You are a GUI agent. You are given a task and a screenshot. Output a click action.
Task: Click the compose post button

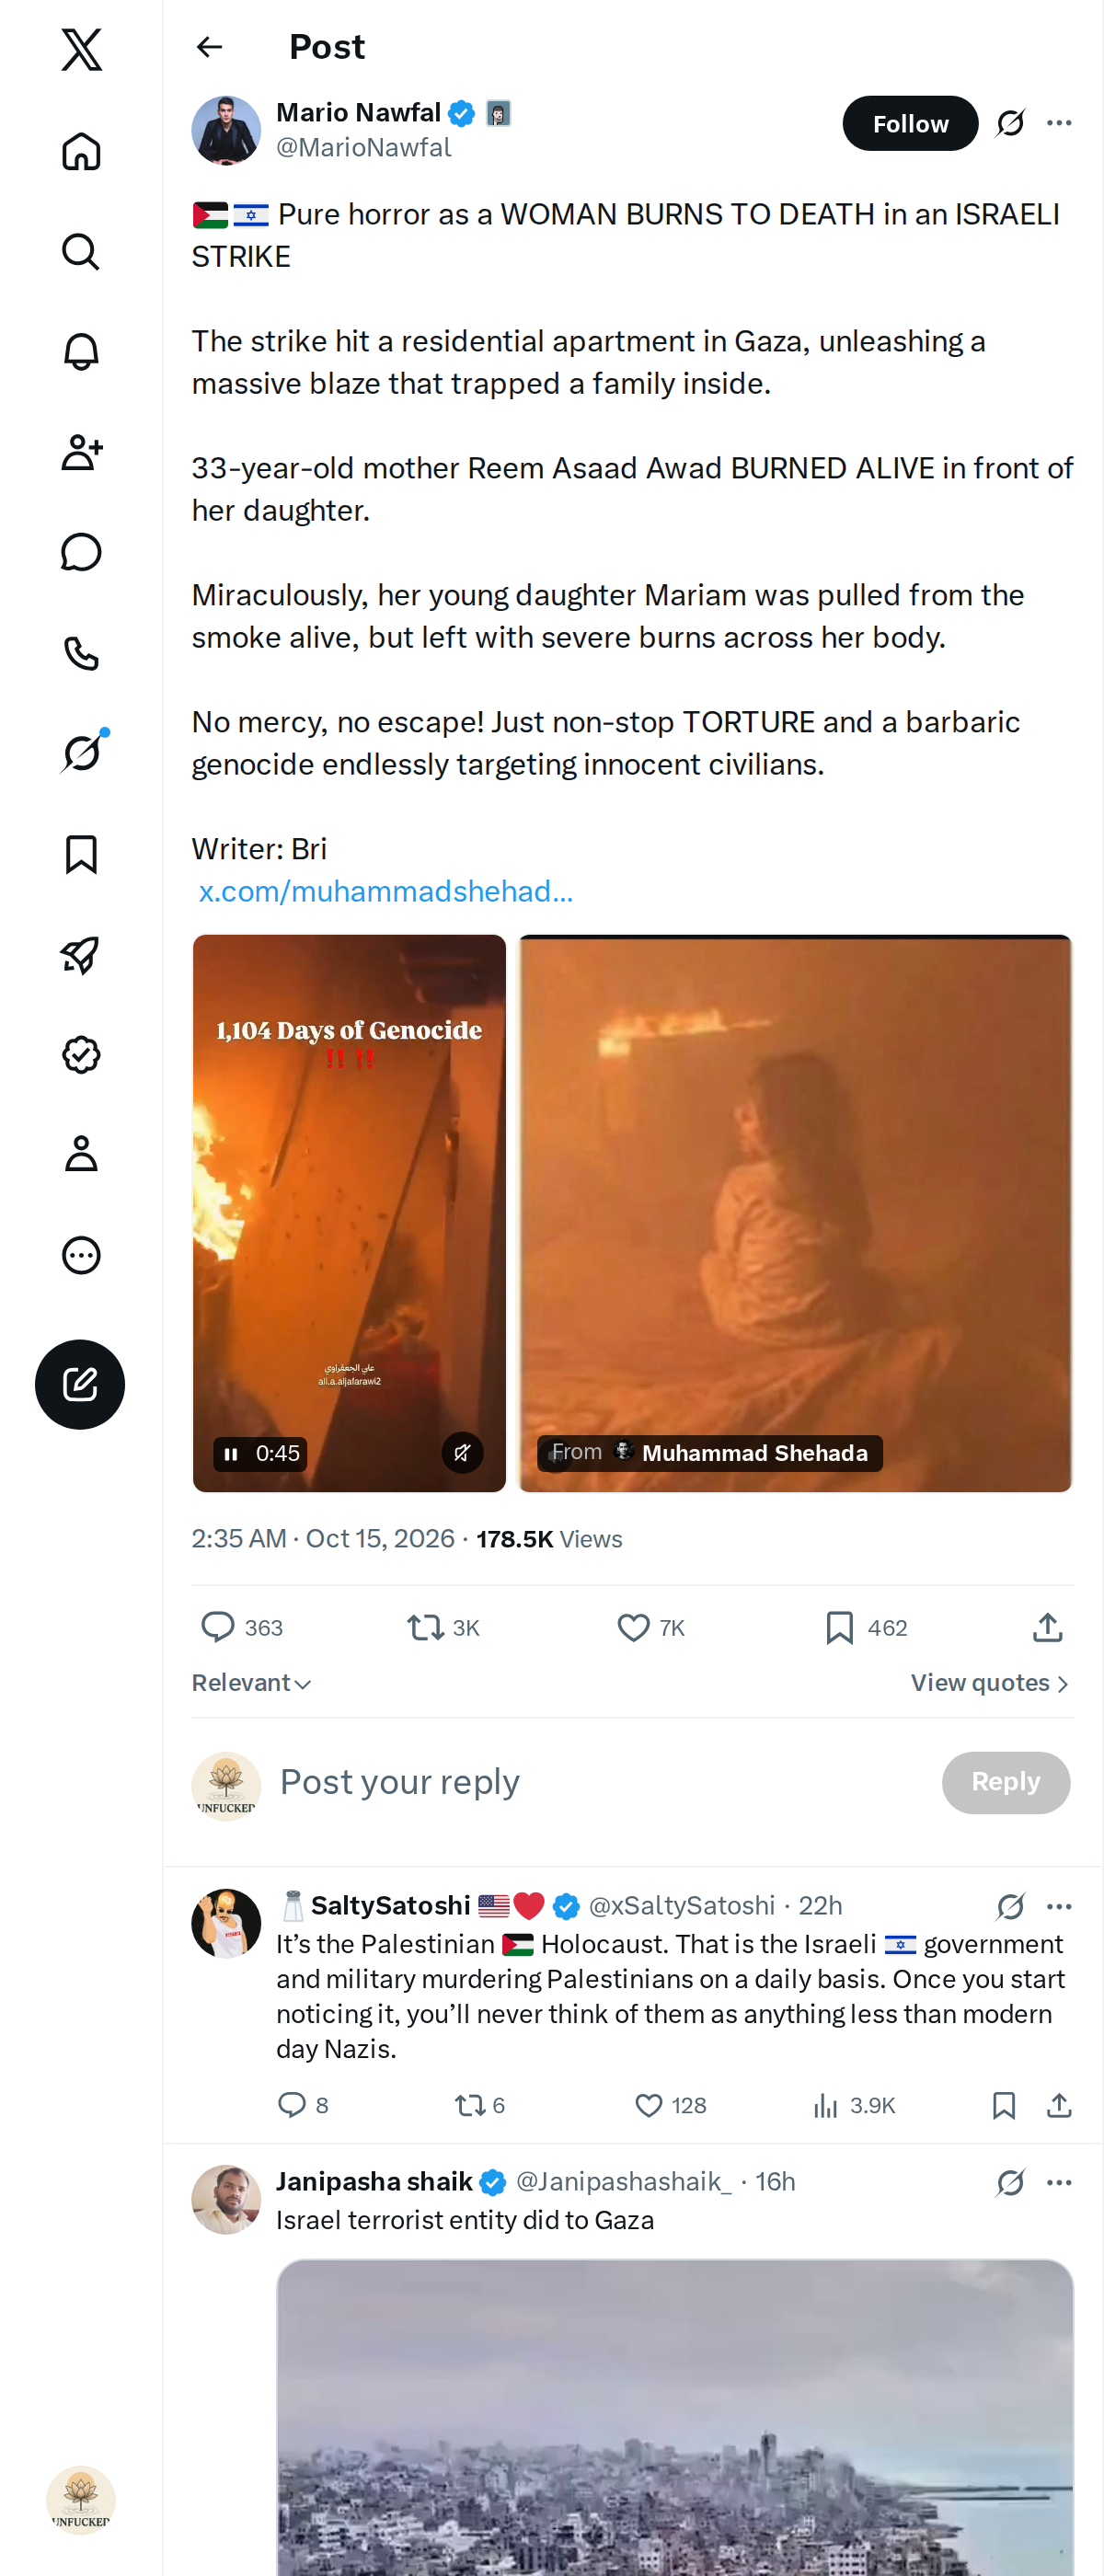[x=80, y=1384]
